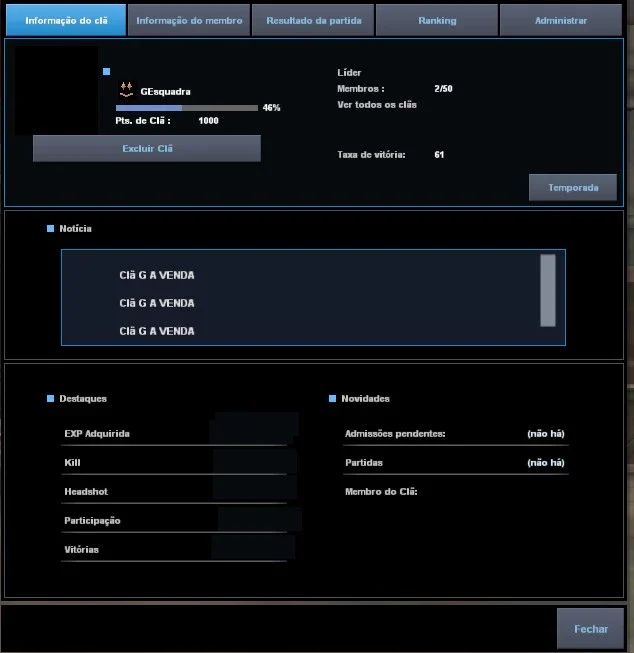Click the blue square beside Destaques
Viewport: 634px width, 653px height.
tap(50, 399)
